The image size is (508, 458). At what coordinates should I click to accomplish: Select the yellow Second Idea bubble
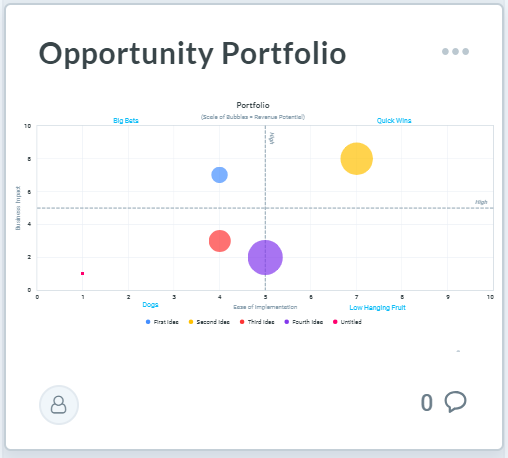click(356, 159)
